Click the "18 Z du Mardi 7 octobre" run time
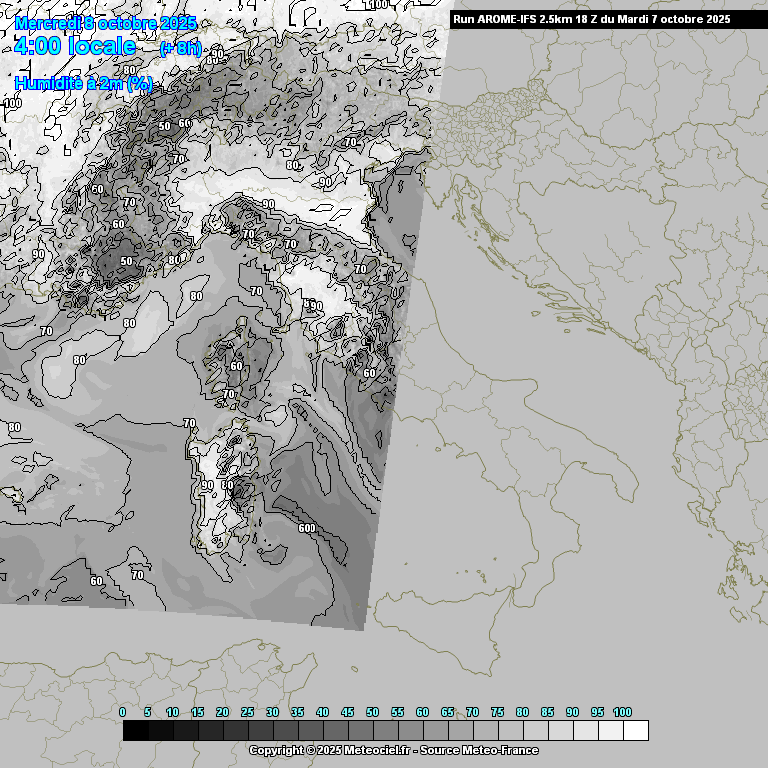Image resolution: width=768 pixels, height=768 pixels. [652, 19]
